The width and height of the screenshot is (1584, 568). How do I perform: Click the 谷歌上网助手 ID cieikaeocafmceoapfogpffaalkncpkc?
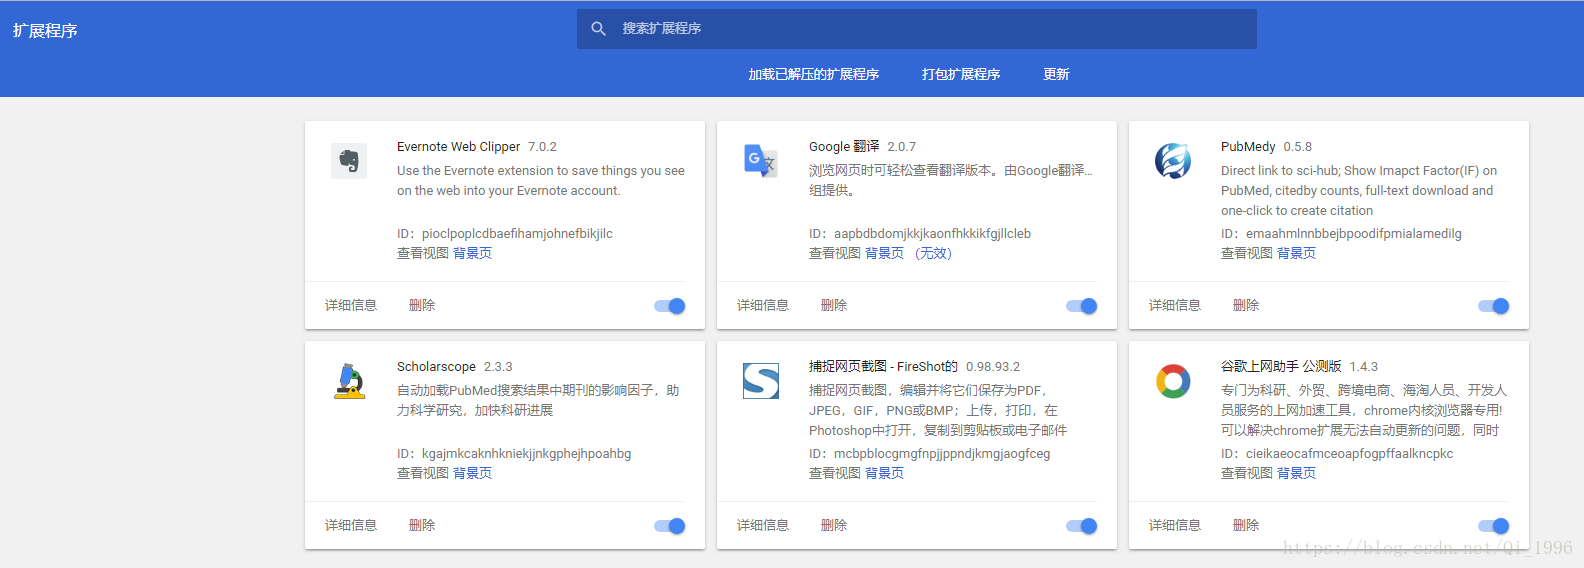[1350, 453]
